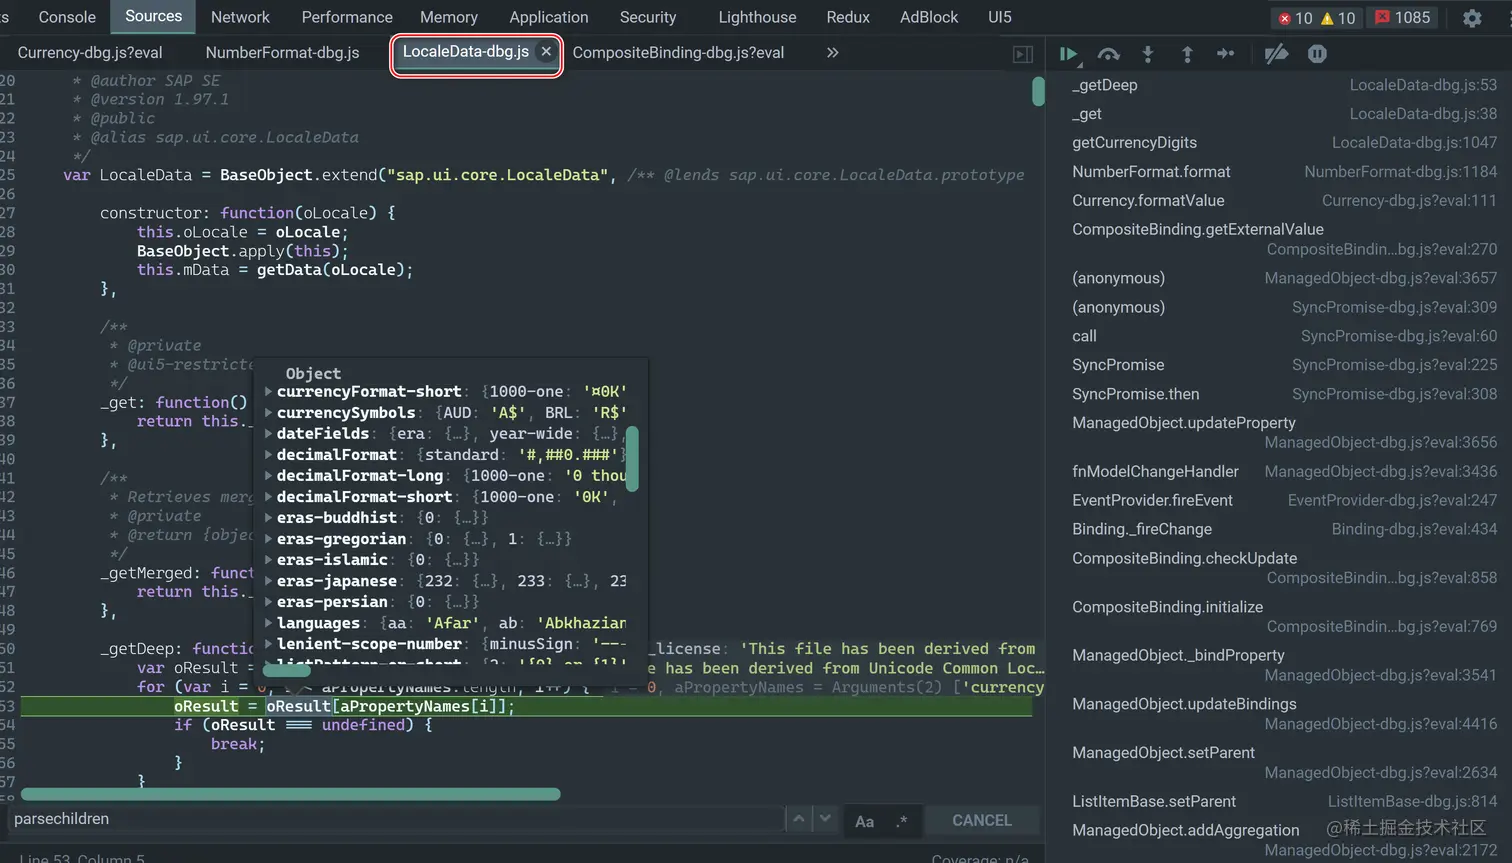The height and width of the screenshot is (863, 1512).
Task: Open the 1085 issues counter
Action: point(1403,18)
